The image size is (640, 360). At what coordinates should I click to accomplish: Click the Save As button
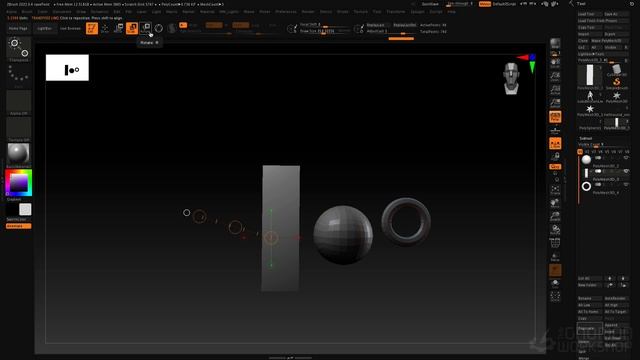tap(616, 14)
